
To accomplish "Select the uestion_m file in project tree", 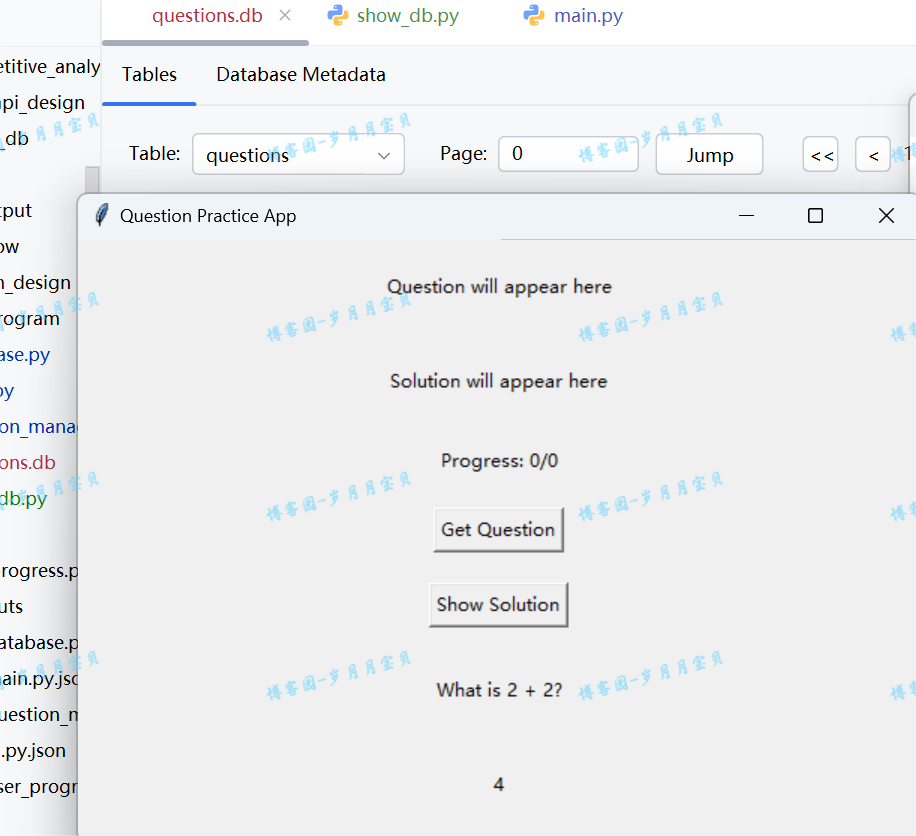I will [x=39, y=715].
